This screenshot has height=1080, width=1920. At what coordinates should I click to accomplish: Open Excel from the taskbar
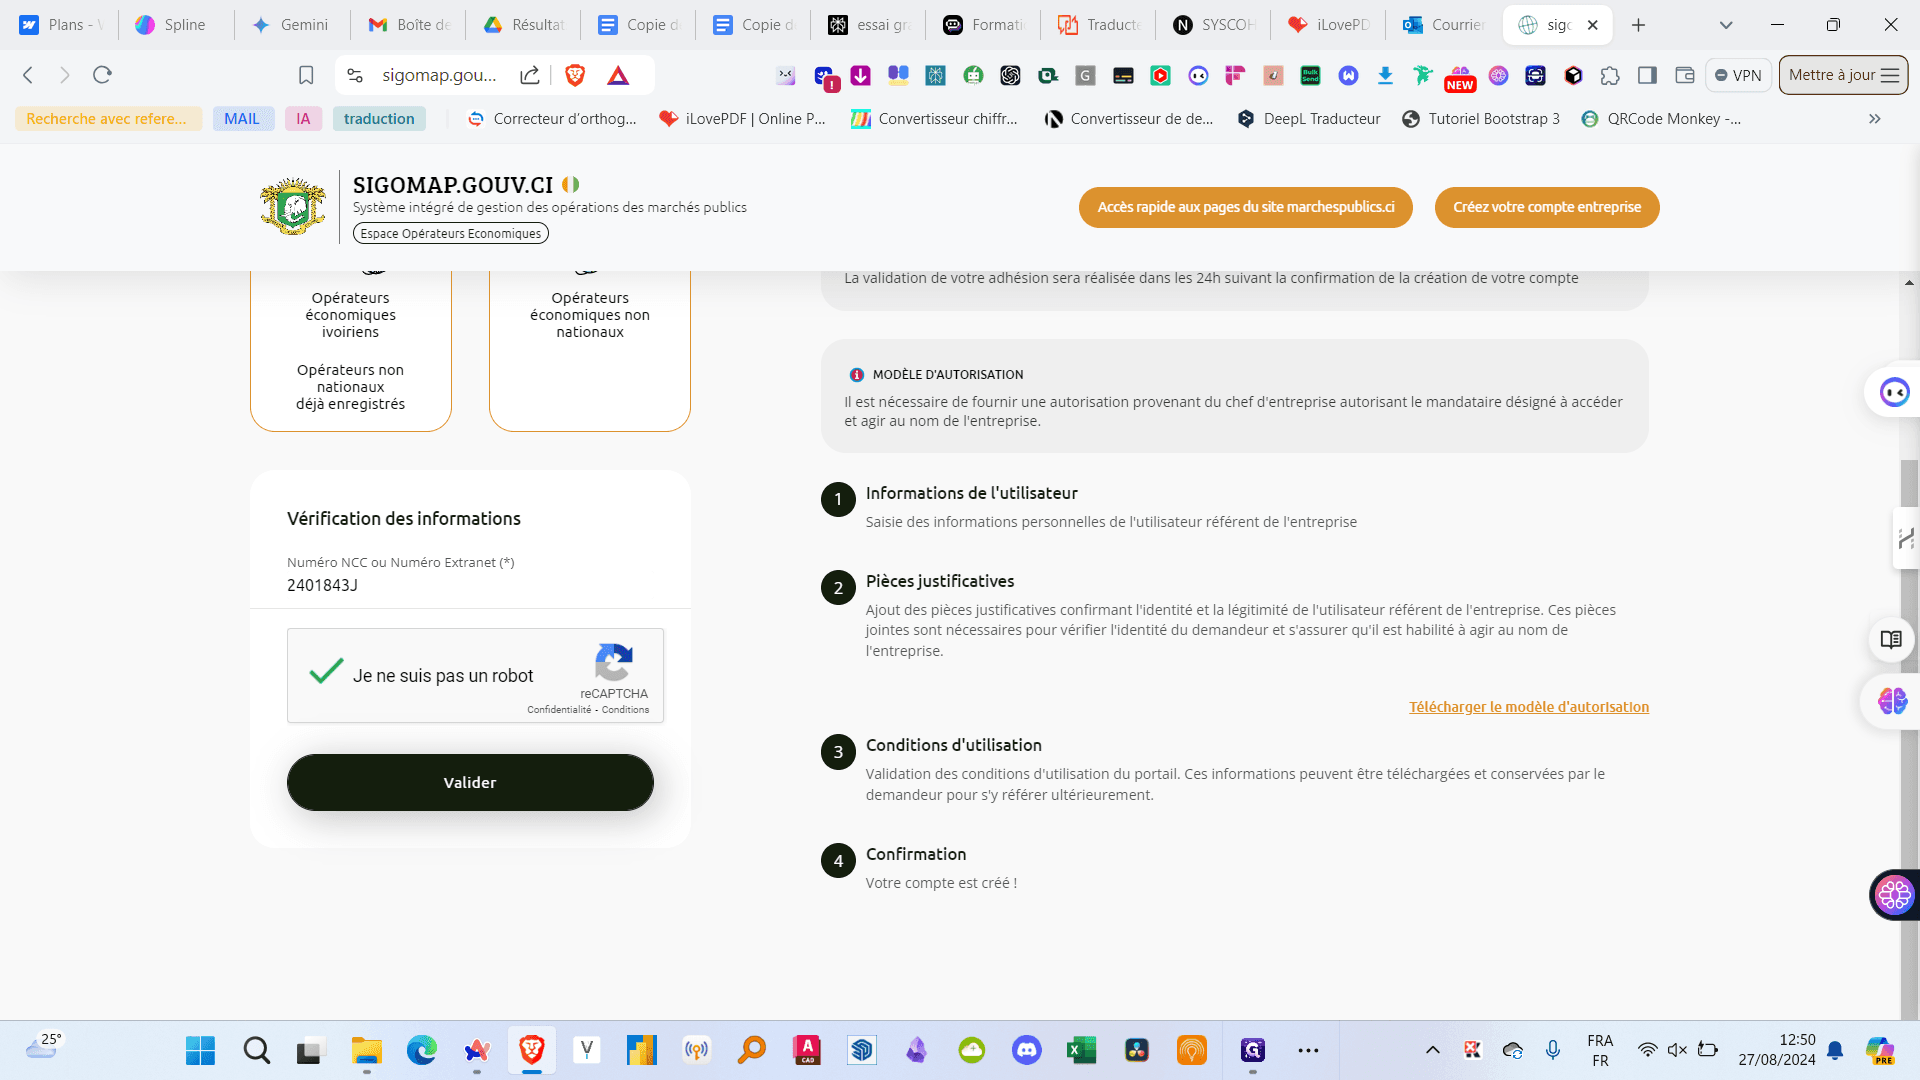point(1081,1050)
